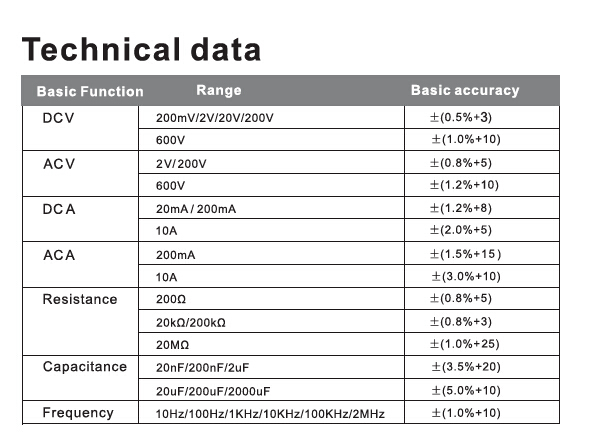Select the Basic Function column header
The image size is (599, 446).
(90, 91)
